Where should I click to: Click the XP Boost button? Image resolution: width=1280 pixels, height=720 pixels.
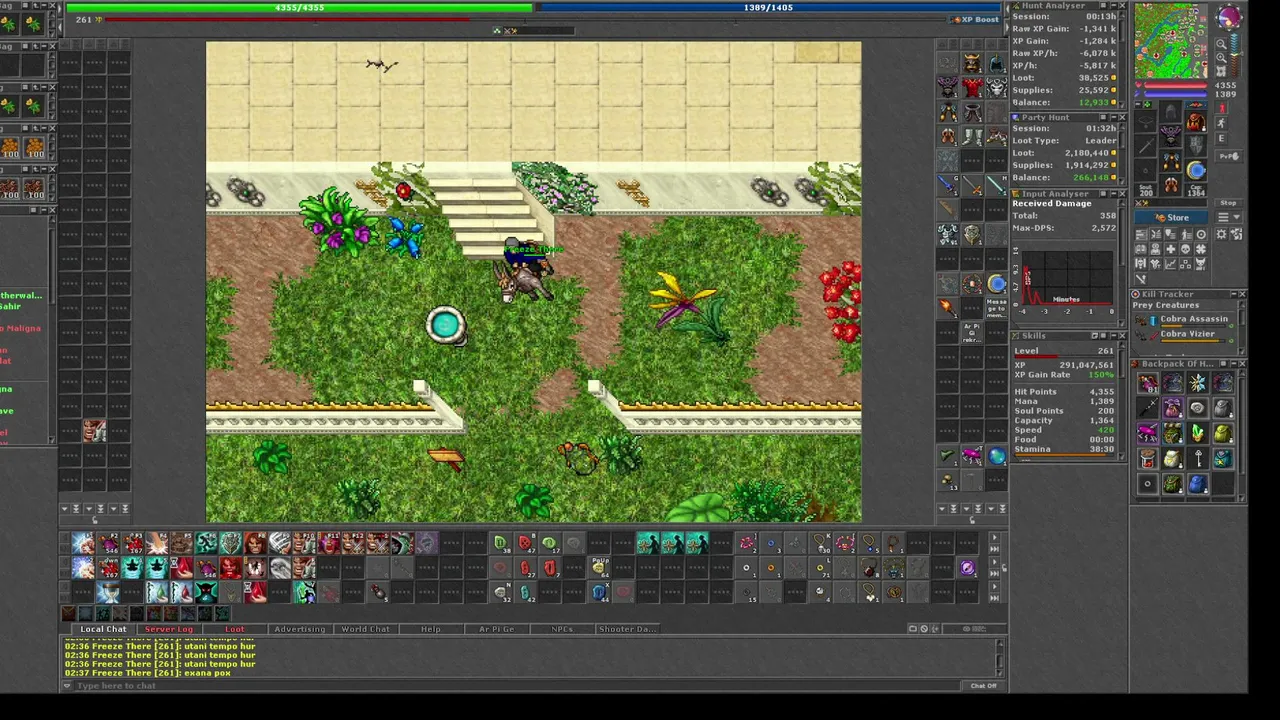click(975, 20)
